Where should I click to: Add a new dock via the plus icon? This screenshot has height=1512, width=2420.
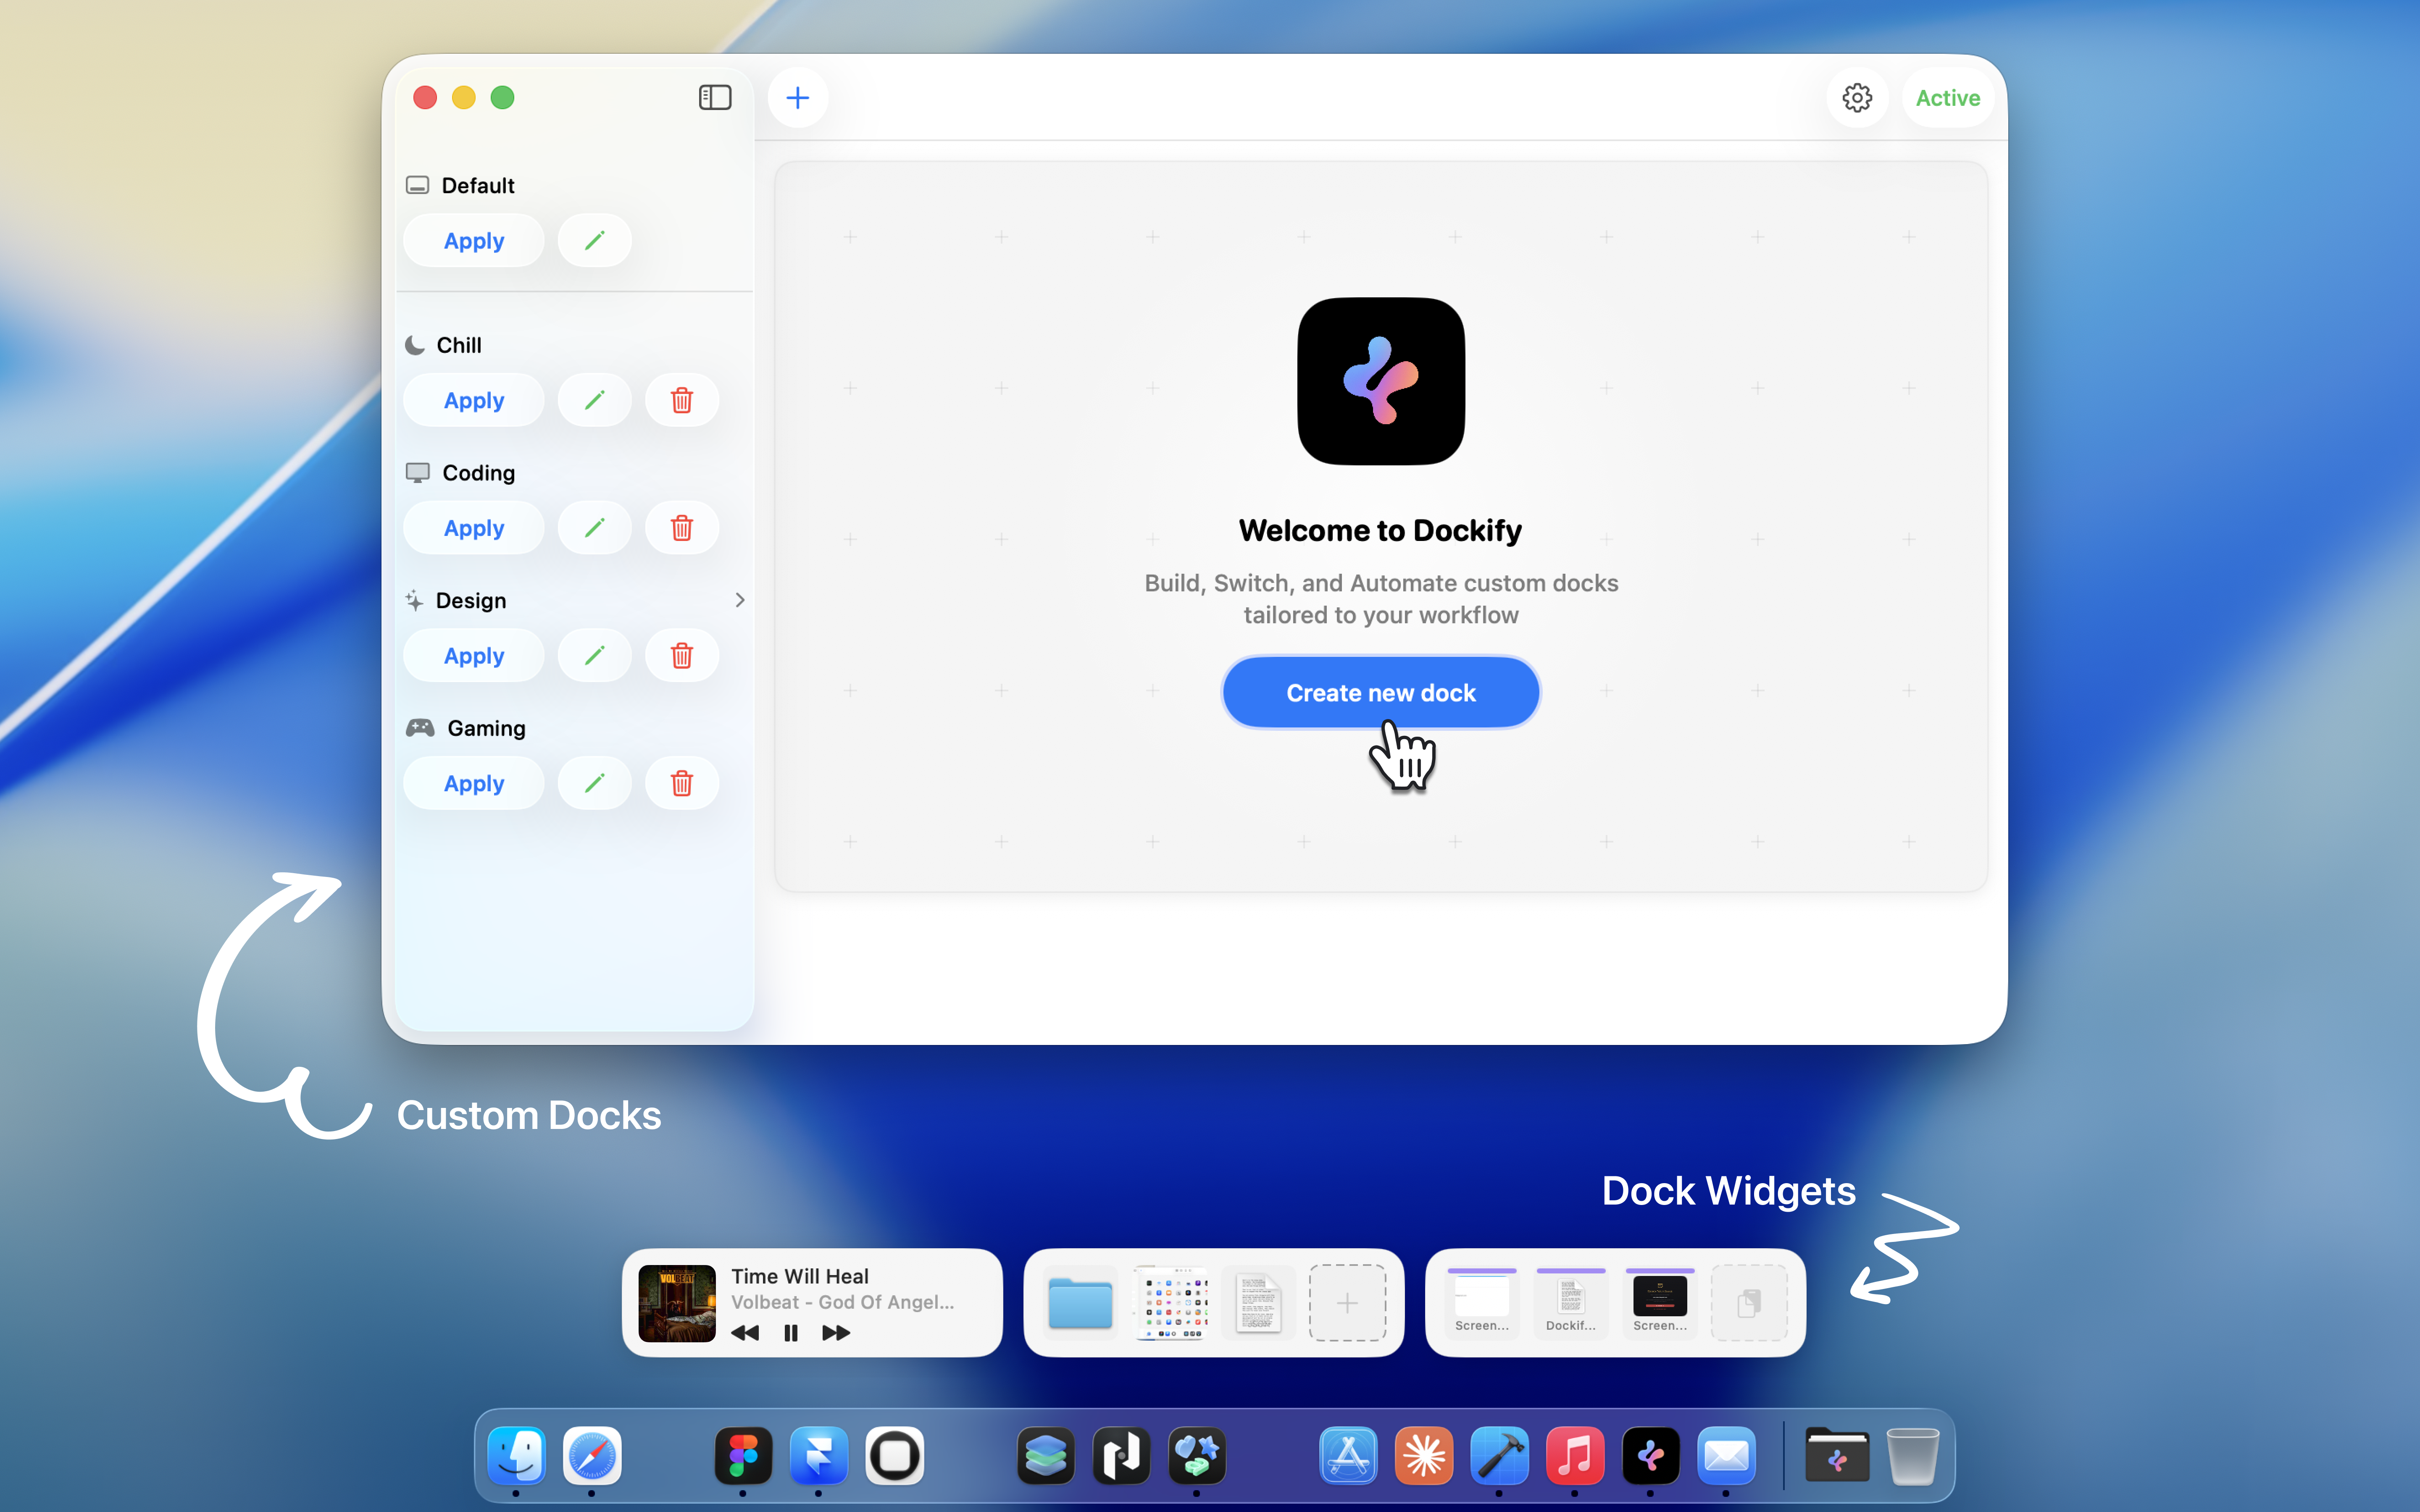[797, 97]
